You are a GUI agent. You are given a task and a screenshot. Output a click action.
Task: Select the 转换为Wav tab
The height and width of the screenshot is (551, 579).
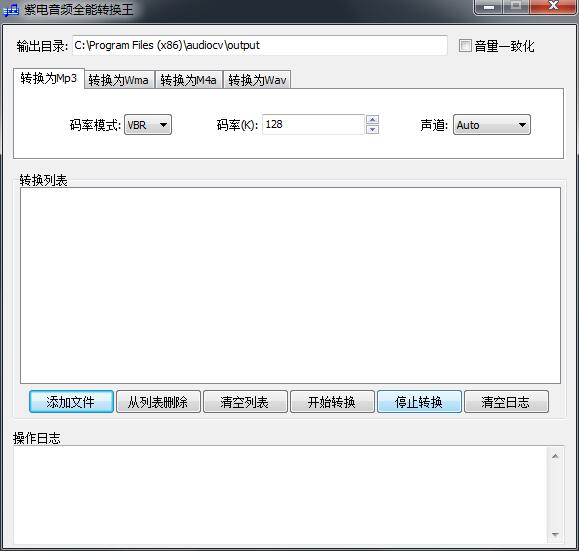[257, 80]
